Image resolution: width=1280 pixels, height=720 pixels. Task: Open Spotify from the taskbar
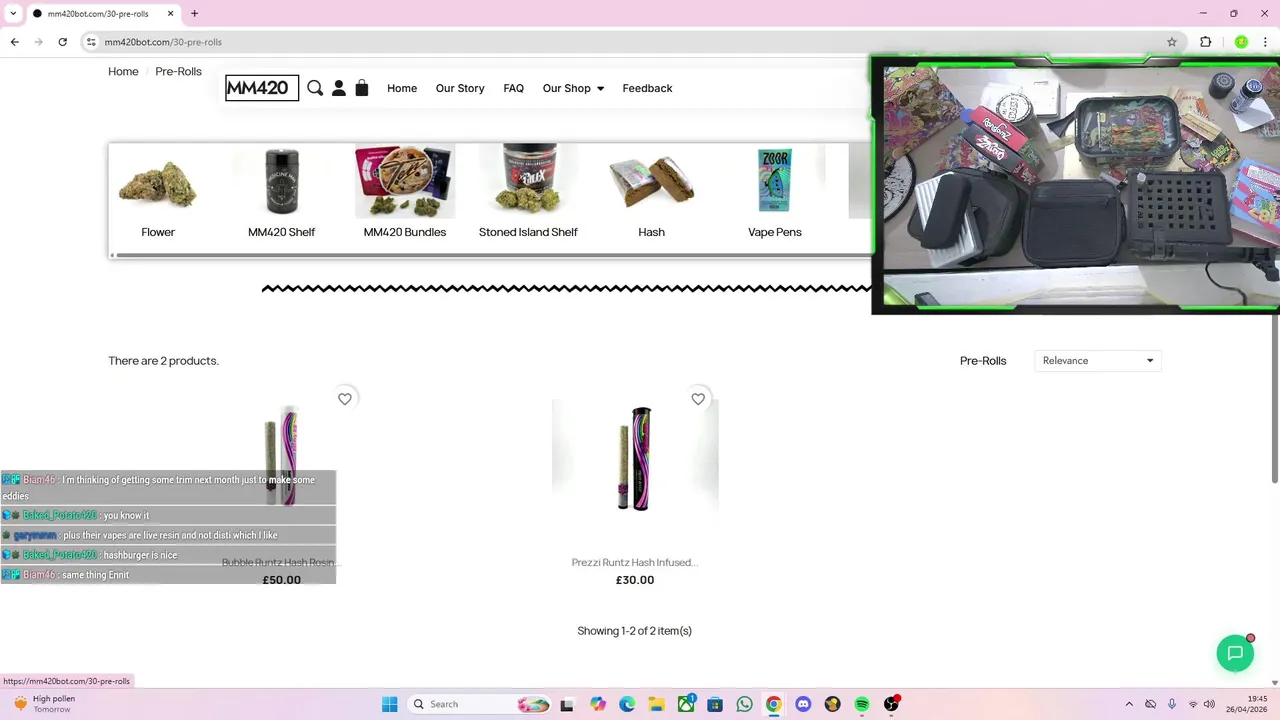[862, 704]
